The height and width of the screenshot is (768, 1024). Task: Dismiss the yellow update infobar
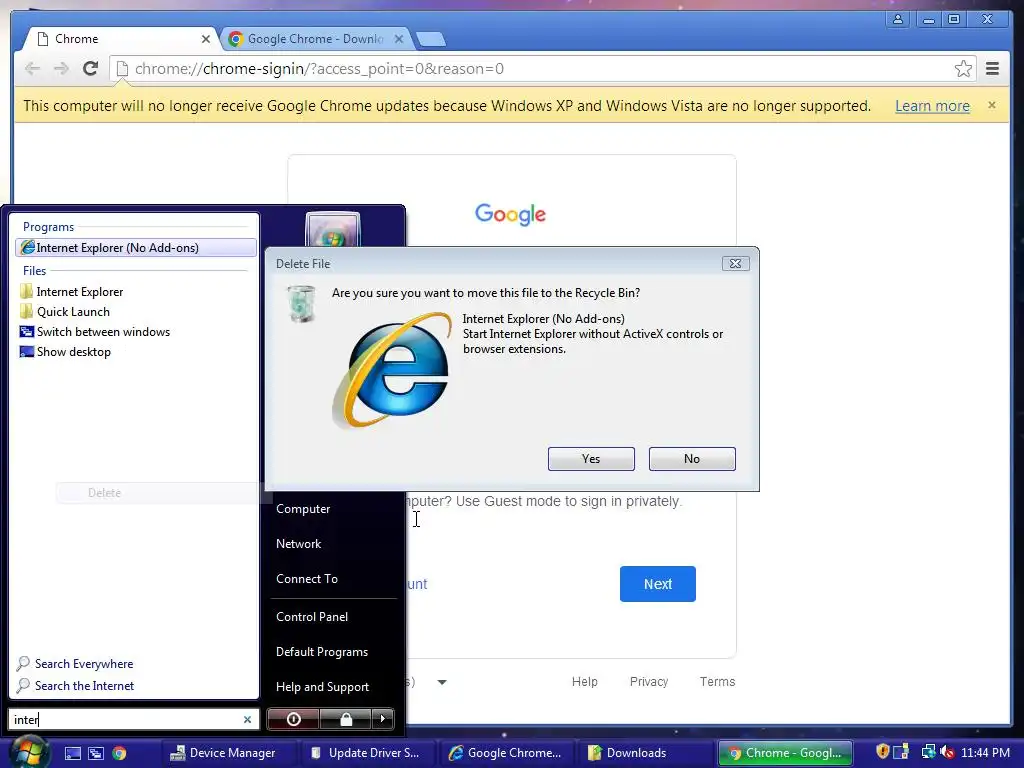tap(991, 105)
